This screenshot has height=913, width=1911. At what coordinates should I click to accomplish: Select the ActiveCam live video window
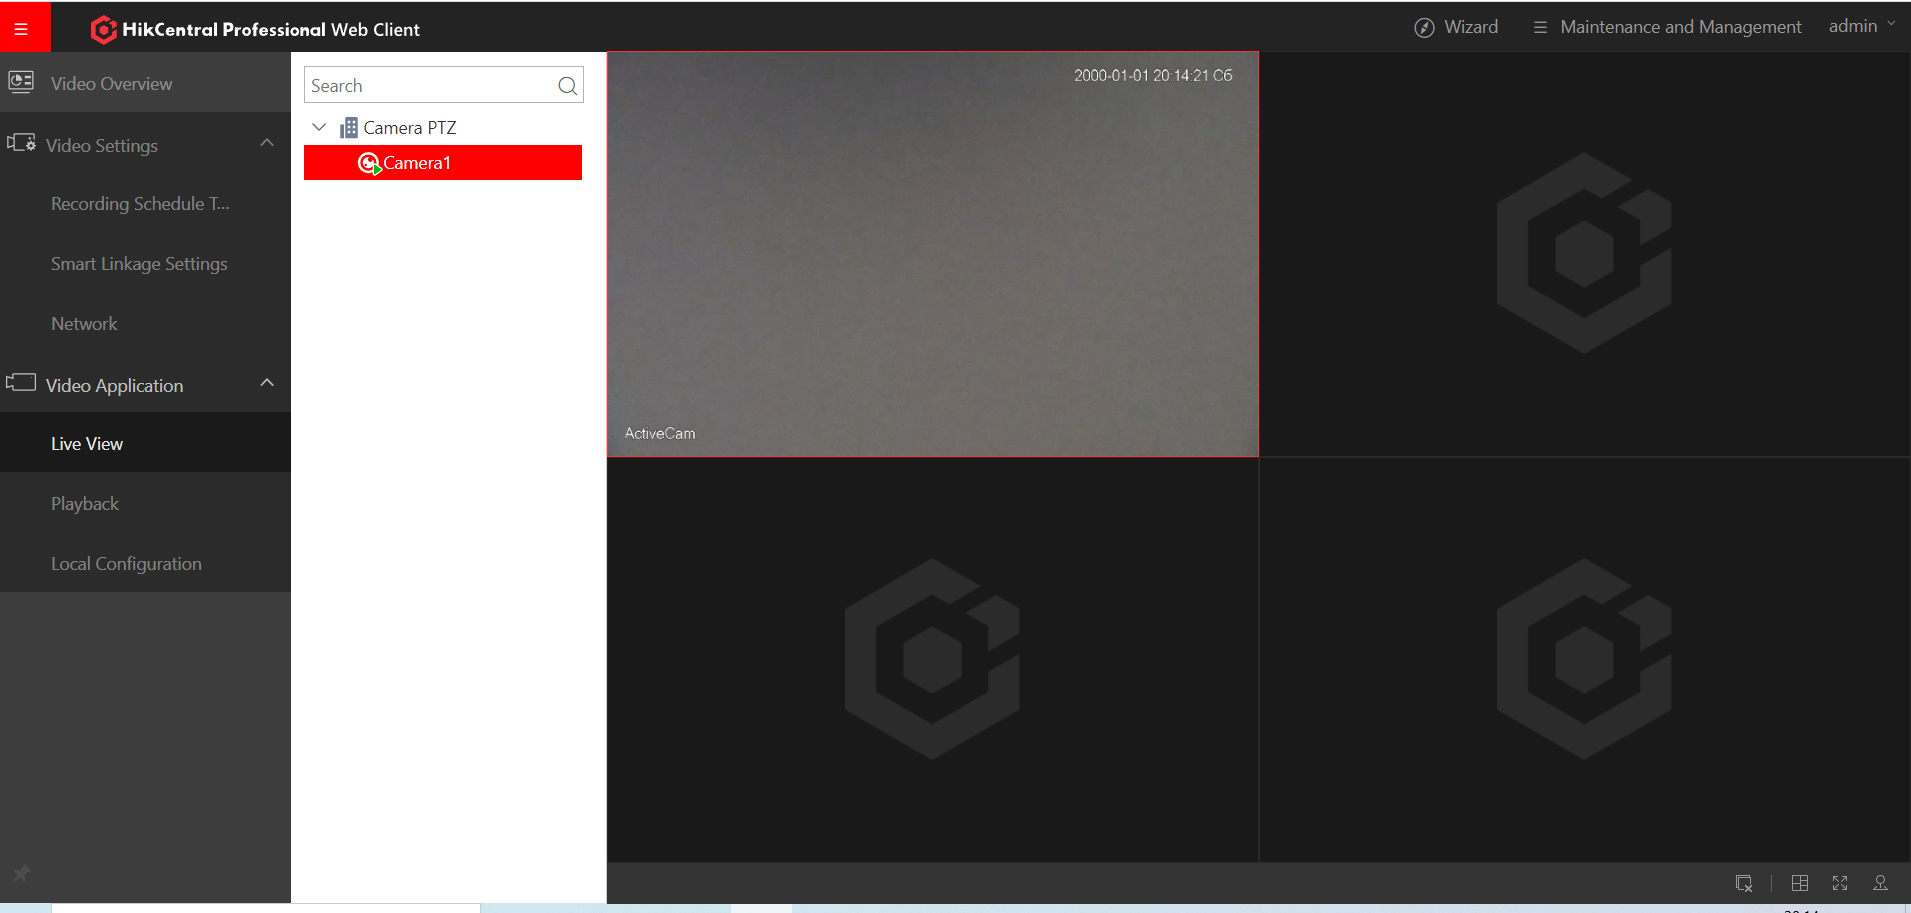(x=932, y=254)
